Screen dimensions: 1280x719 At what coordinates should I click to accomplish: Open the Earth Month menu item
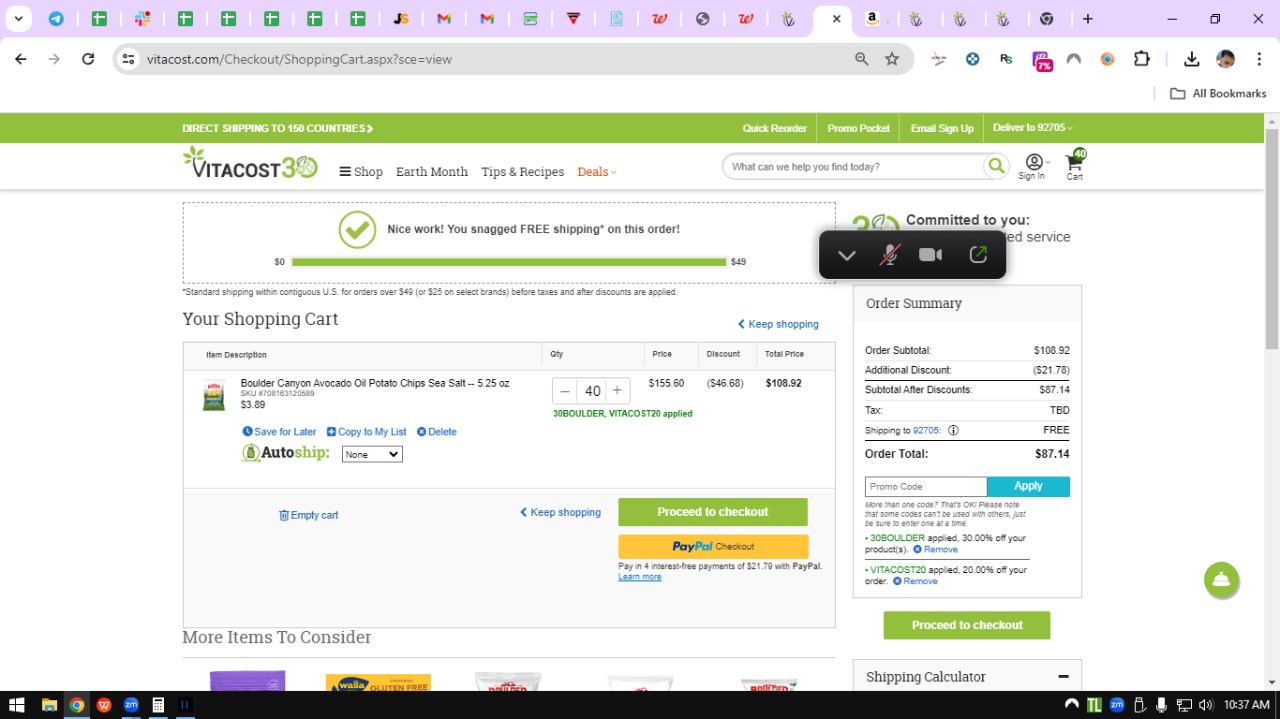point(432,172)
